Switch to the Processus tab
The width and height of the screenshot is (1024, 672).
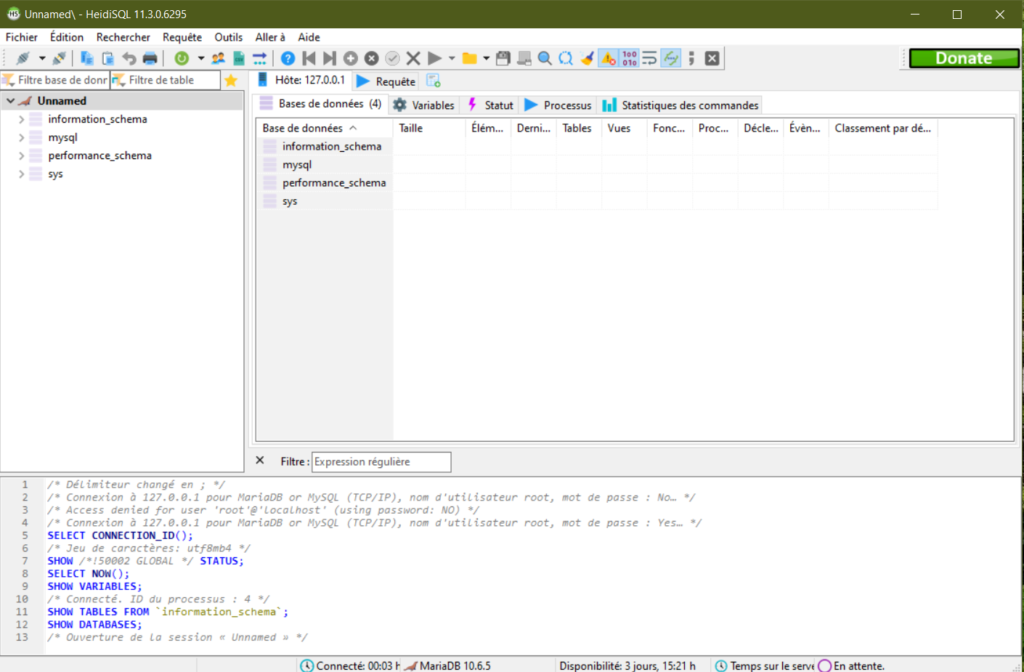[x=558, y=105]
